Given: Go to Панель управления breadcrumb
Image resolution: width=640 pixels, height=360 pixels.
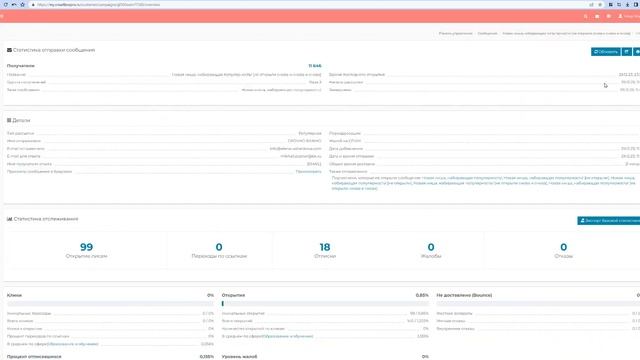Looking at the screenshot, I should [x=456, y=33].
